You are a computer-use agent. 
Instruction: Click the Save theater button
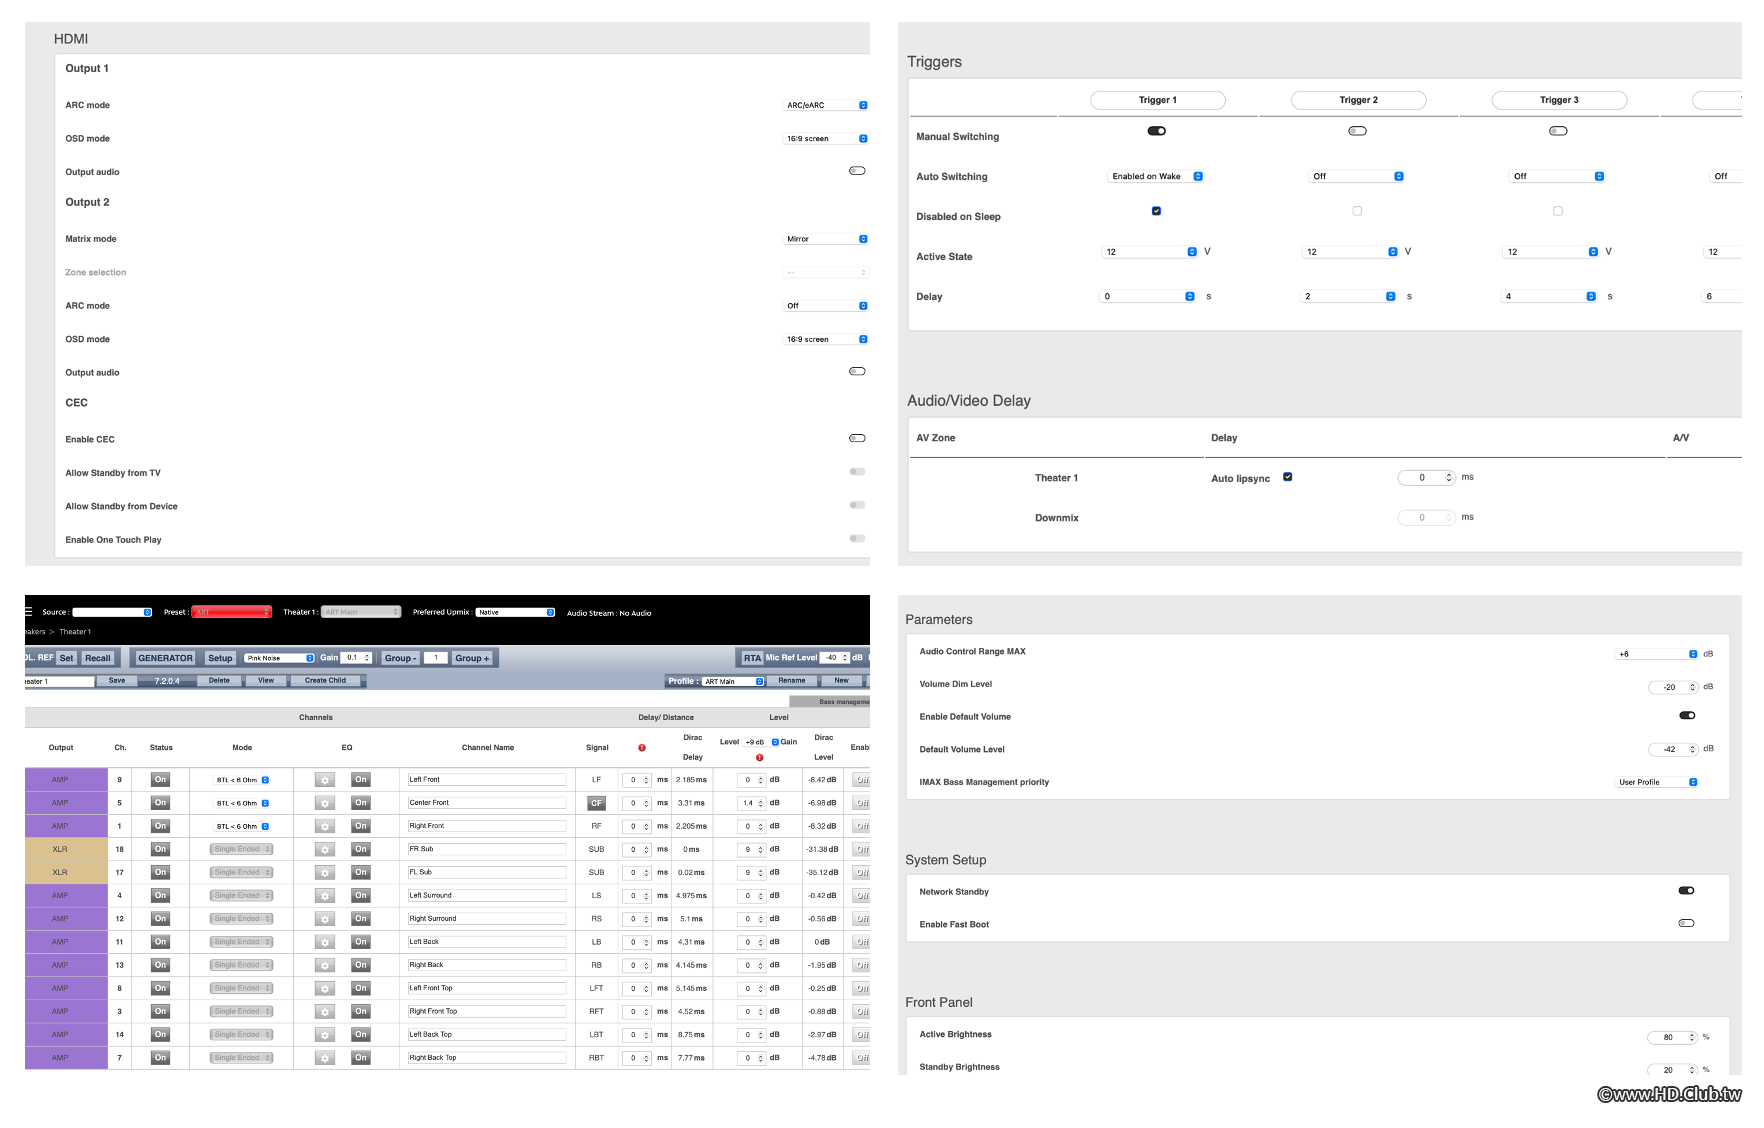pos(117,681)
